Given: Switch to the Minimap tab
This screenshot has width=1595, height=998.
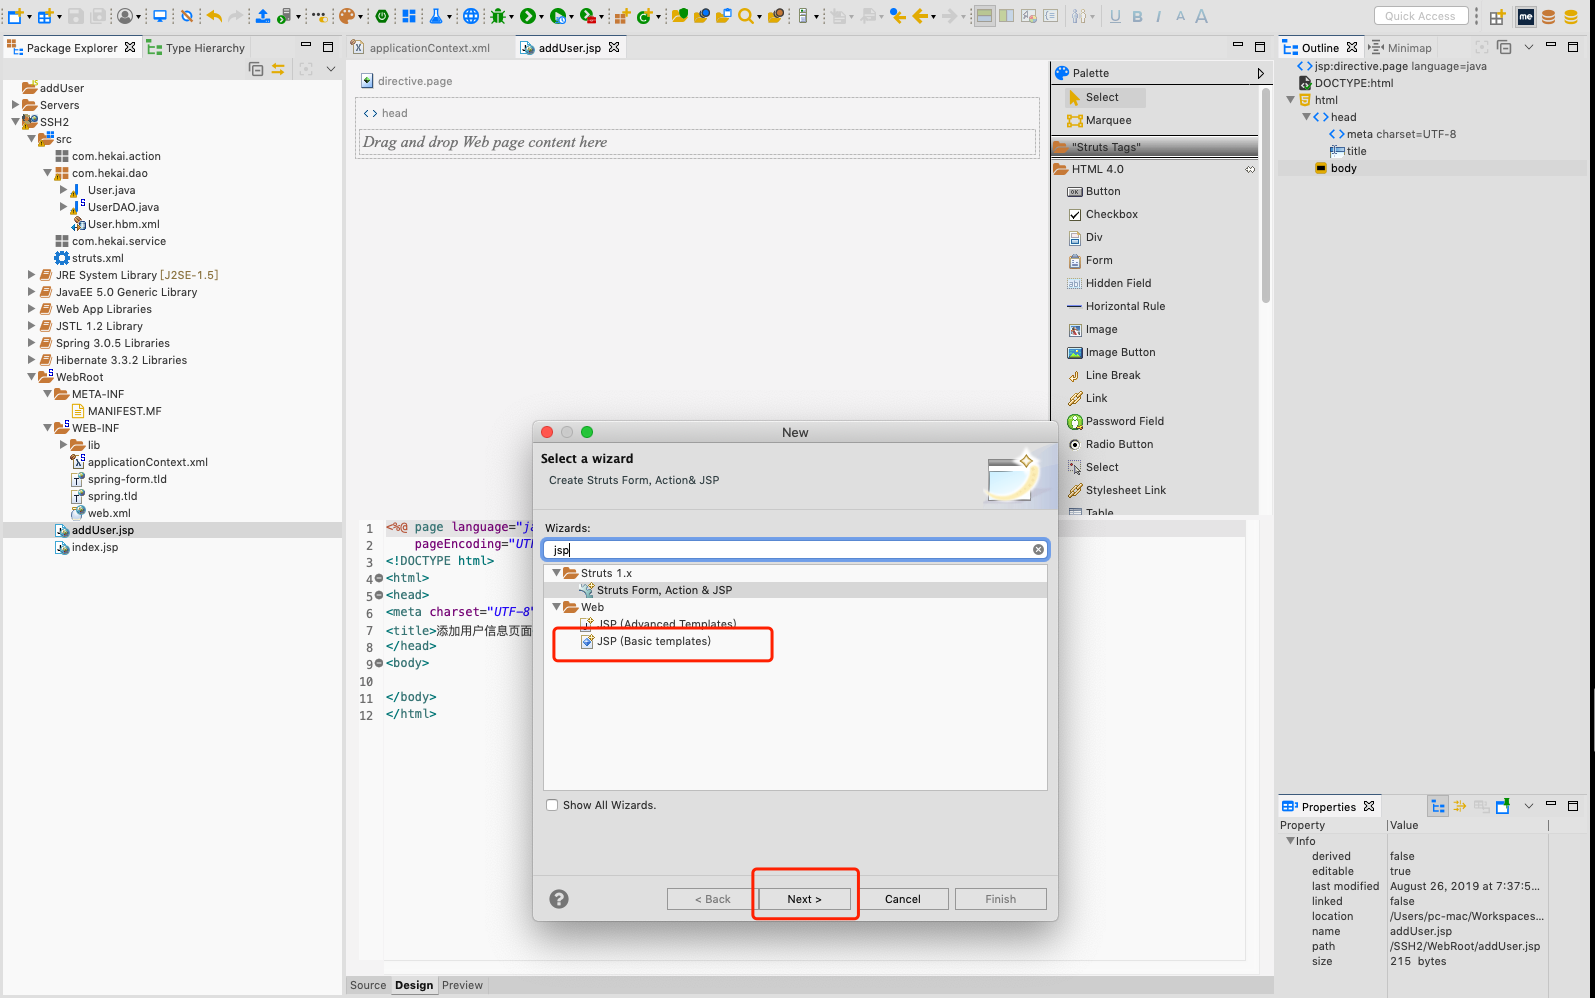Looking at the screenshot, I should [1401, 48].
